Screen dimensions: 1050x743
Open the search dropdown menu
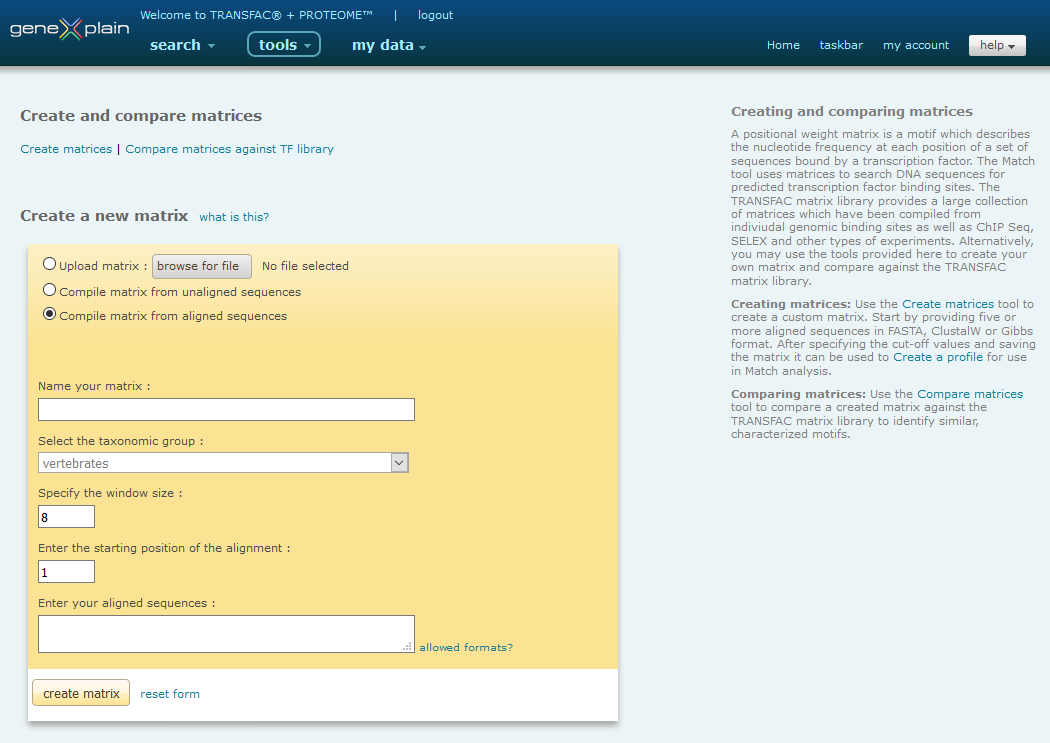pos(182,45)
